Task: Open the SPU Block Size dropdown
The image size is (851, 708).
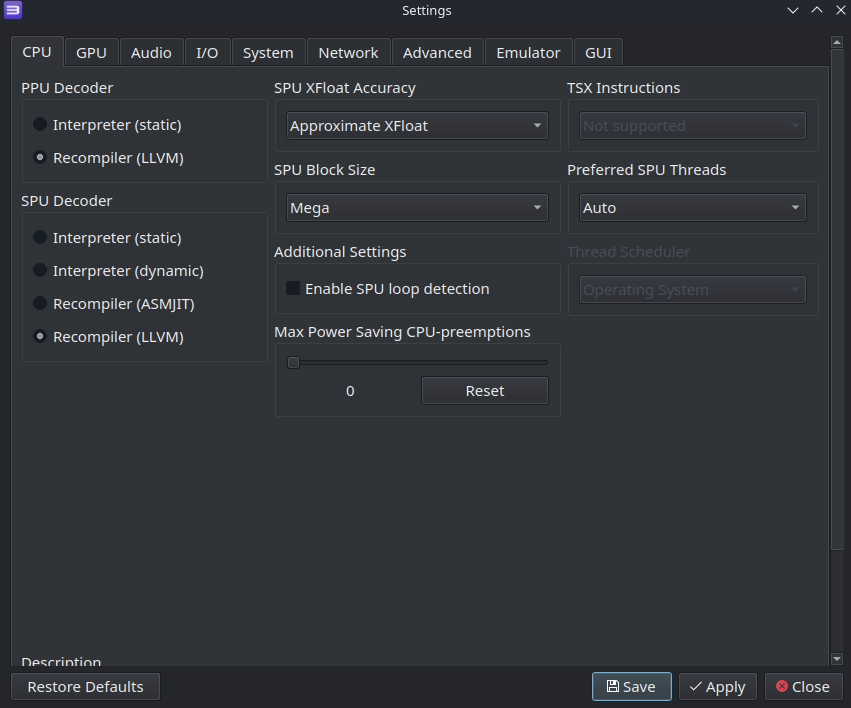Action: click(417, 208)
